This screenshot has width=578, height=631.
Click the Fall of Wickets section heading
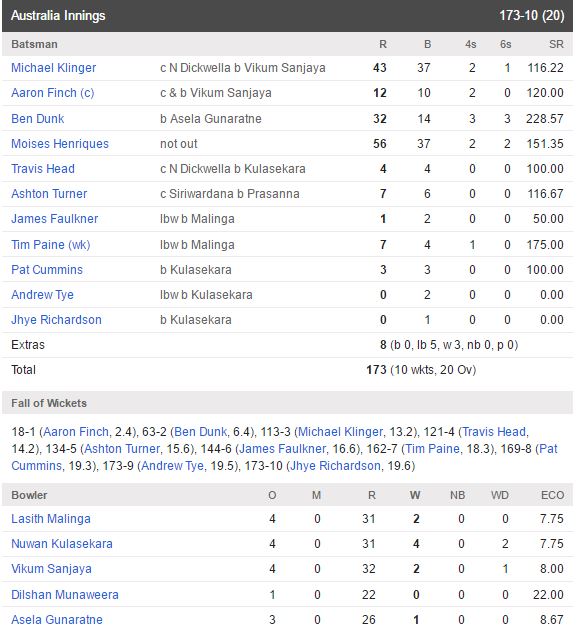pos(49,403)
